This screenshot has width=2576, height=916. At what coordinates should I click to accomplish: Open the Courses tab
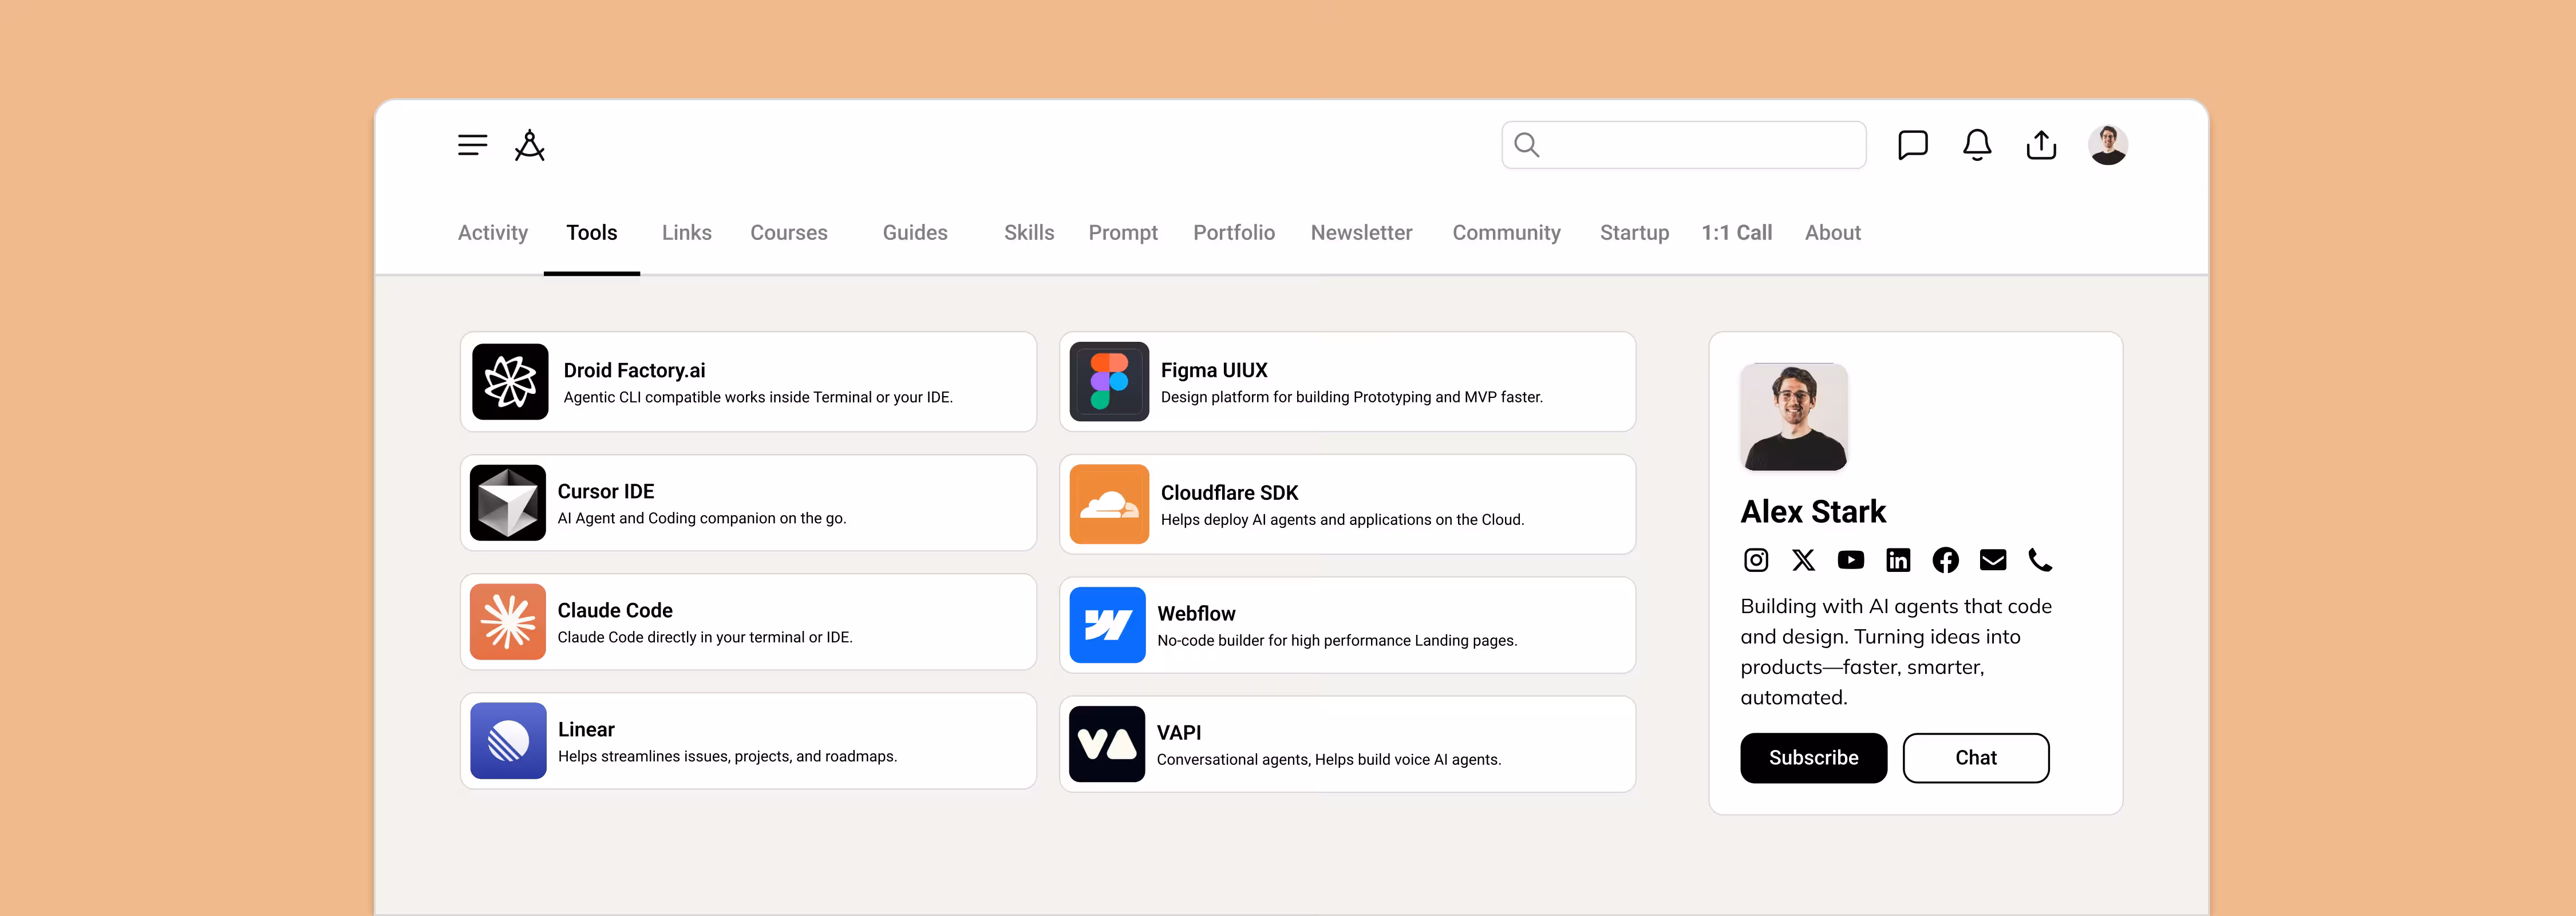[789, 233]
